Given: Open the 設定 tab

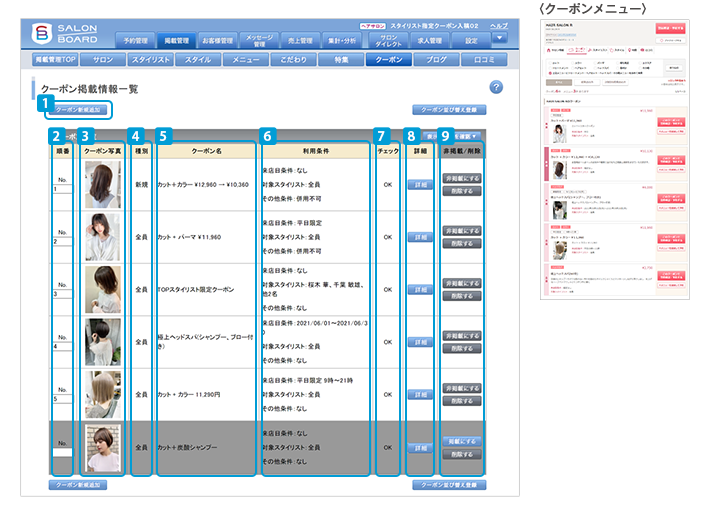Looking at the screenshot, I should [471, 40].
